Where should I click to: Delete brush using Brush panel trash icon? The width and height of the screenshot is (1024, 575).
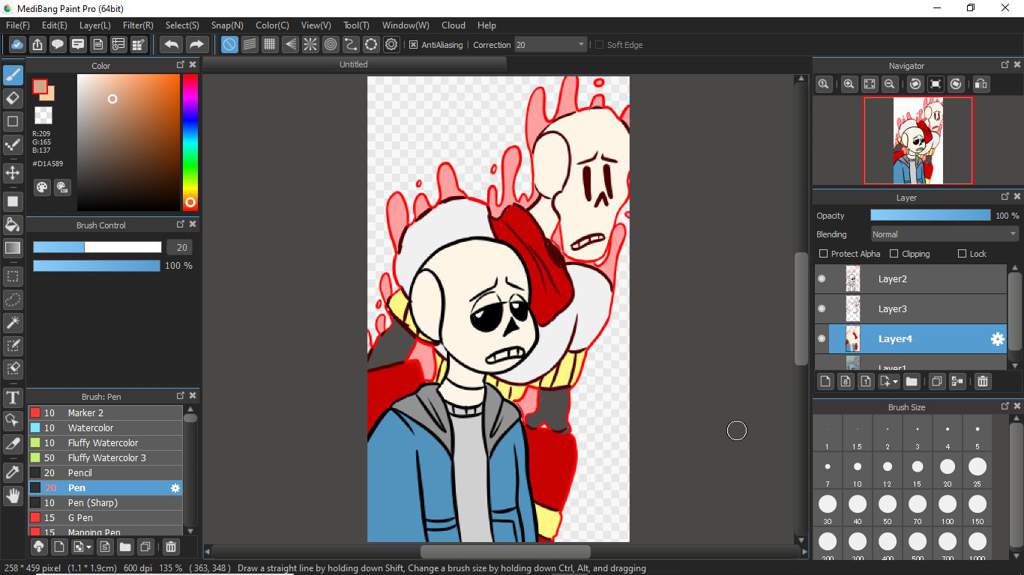pos(170,547)
